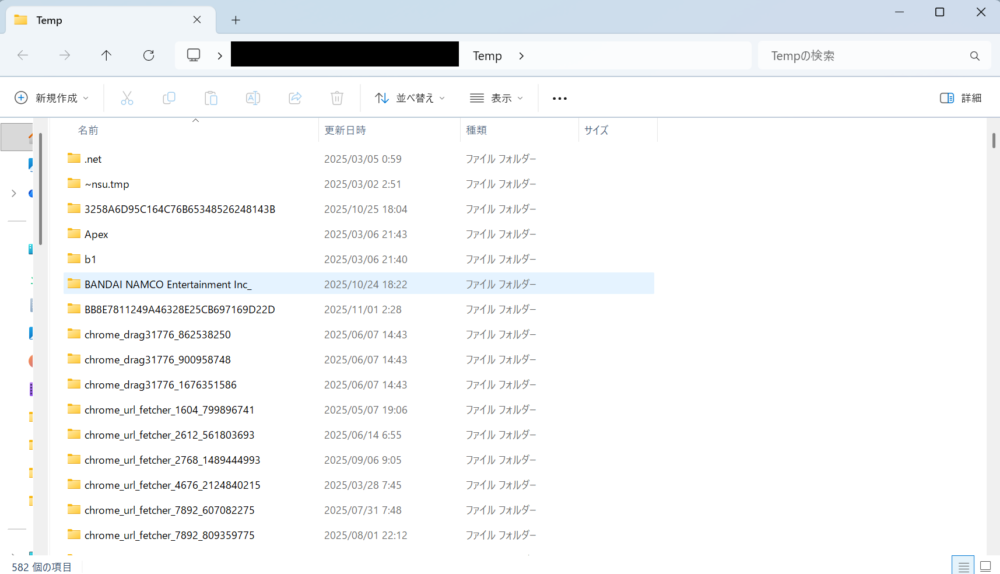Refresh the current folder view
Viewport: 1000px width, 574px height.
[x=149, y=56]
